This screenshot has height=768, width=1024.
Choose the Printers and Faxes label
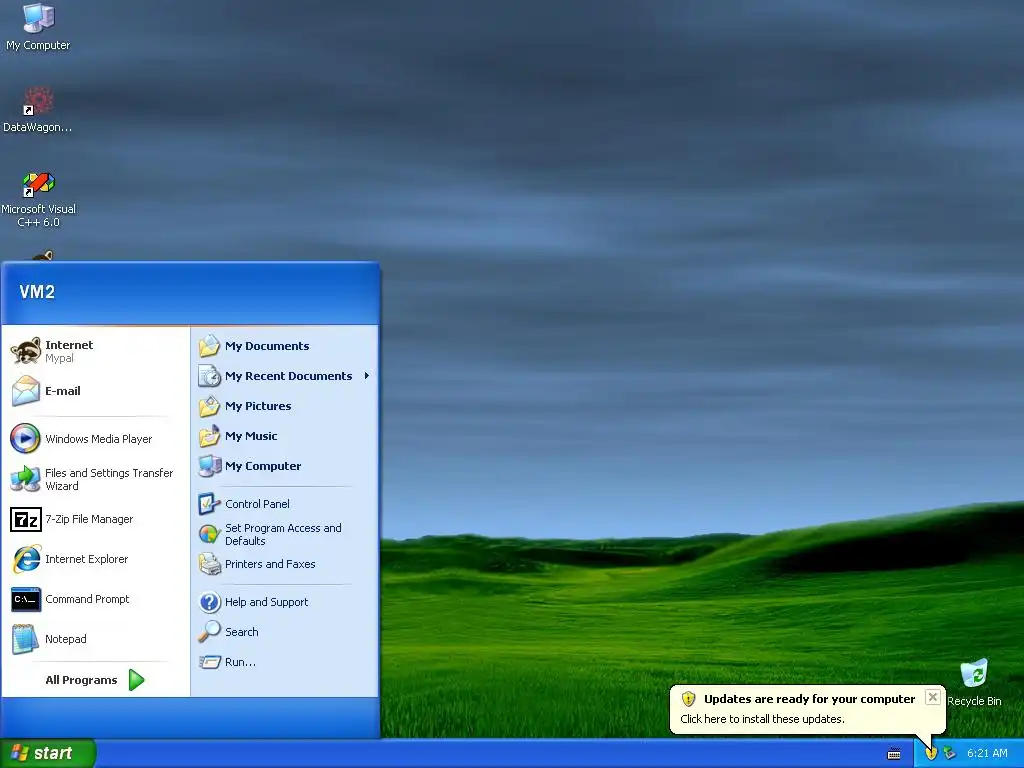[x=270, y=564]
